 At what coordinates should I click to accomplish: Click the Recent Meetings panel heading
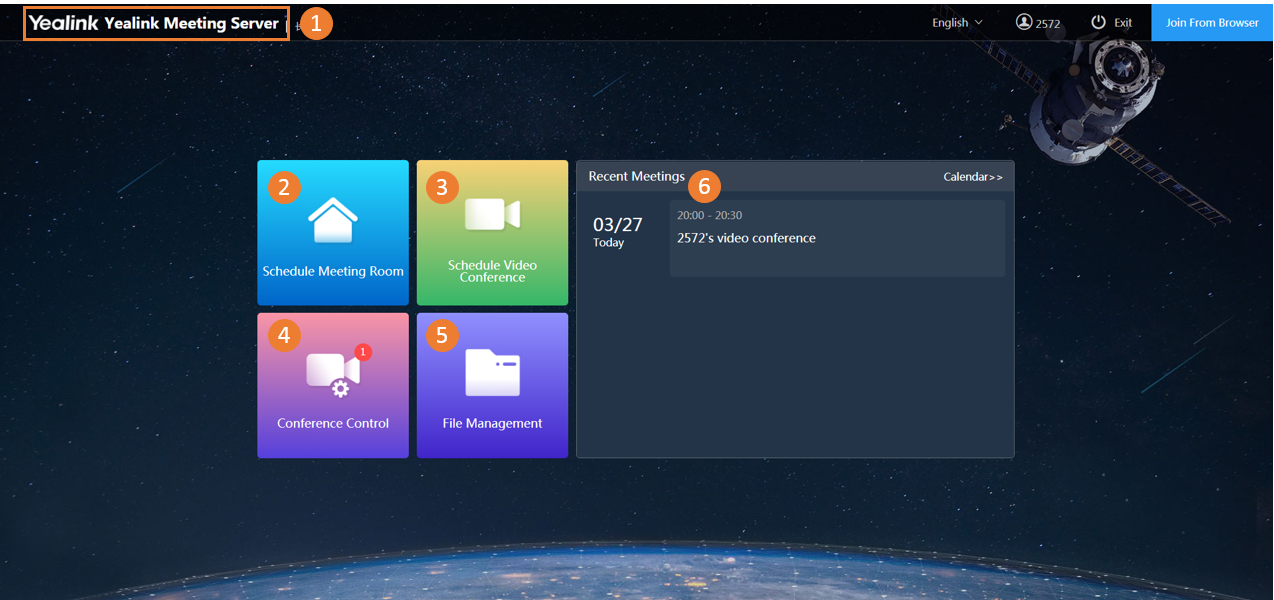pos(636,176)
